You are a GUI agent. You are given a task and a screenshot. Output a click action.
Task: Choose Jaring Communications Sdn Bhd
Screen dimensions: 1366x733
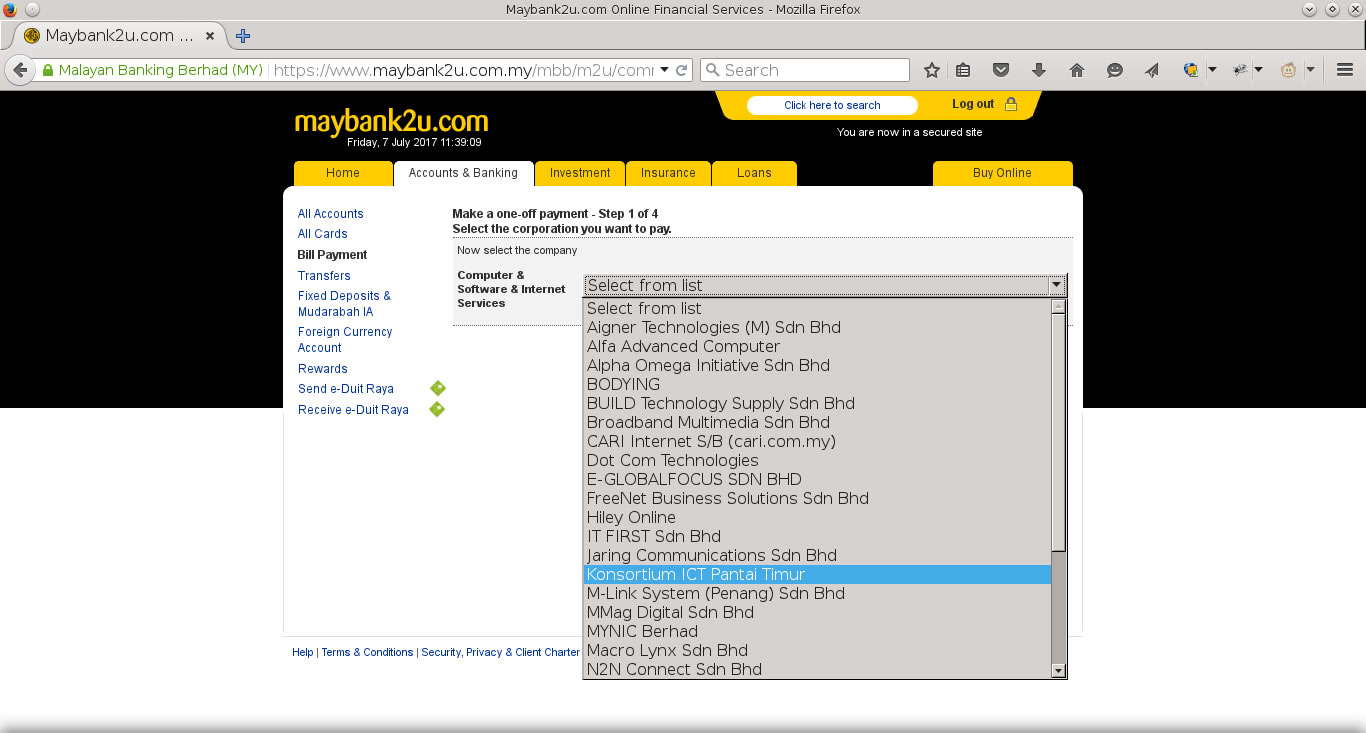tap(817, 556)
